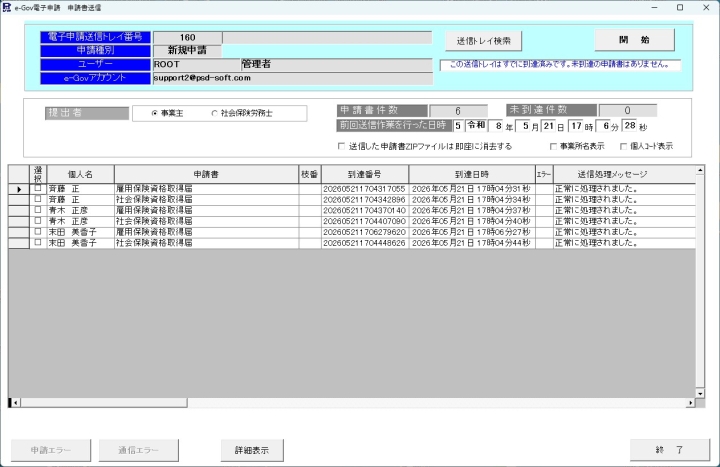The image size is (720, 467).
Task: Click the 未到達件数 field showing 0
Action: pos(628,110)
